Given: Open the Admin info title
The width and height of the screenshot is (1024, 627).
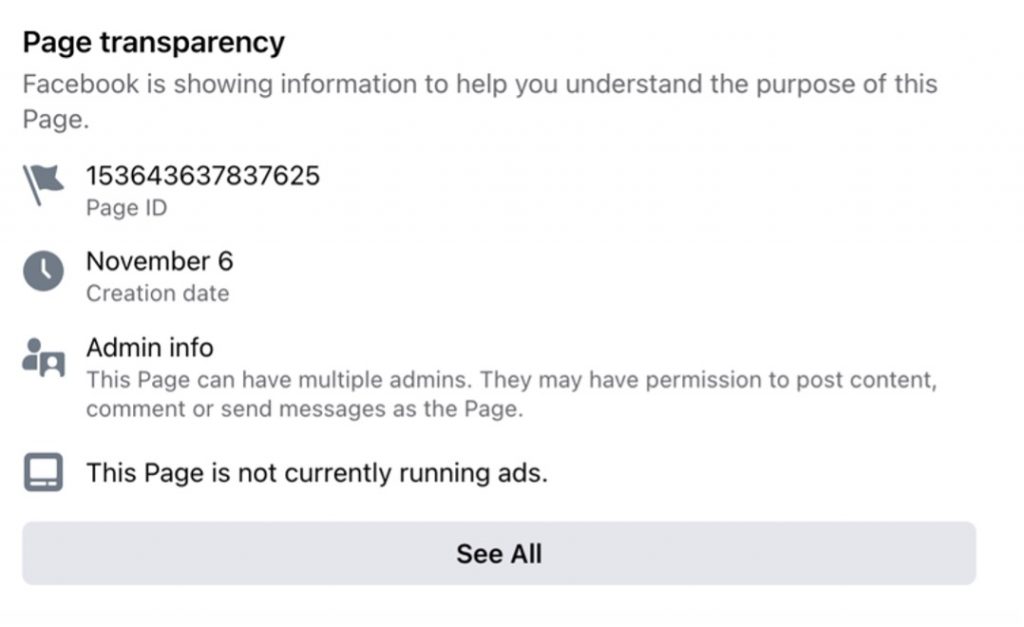Looking at the screenshot, I should tap(149, 348).
